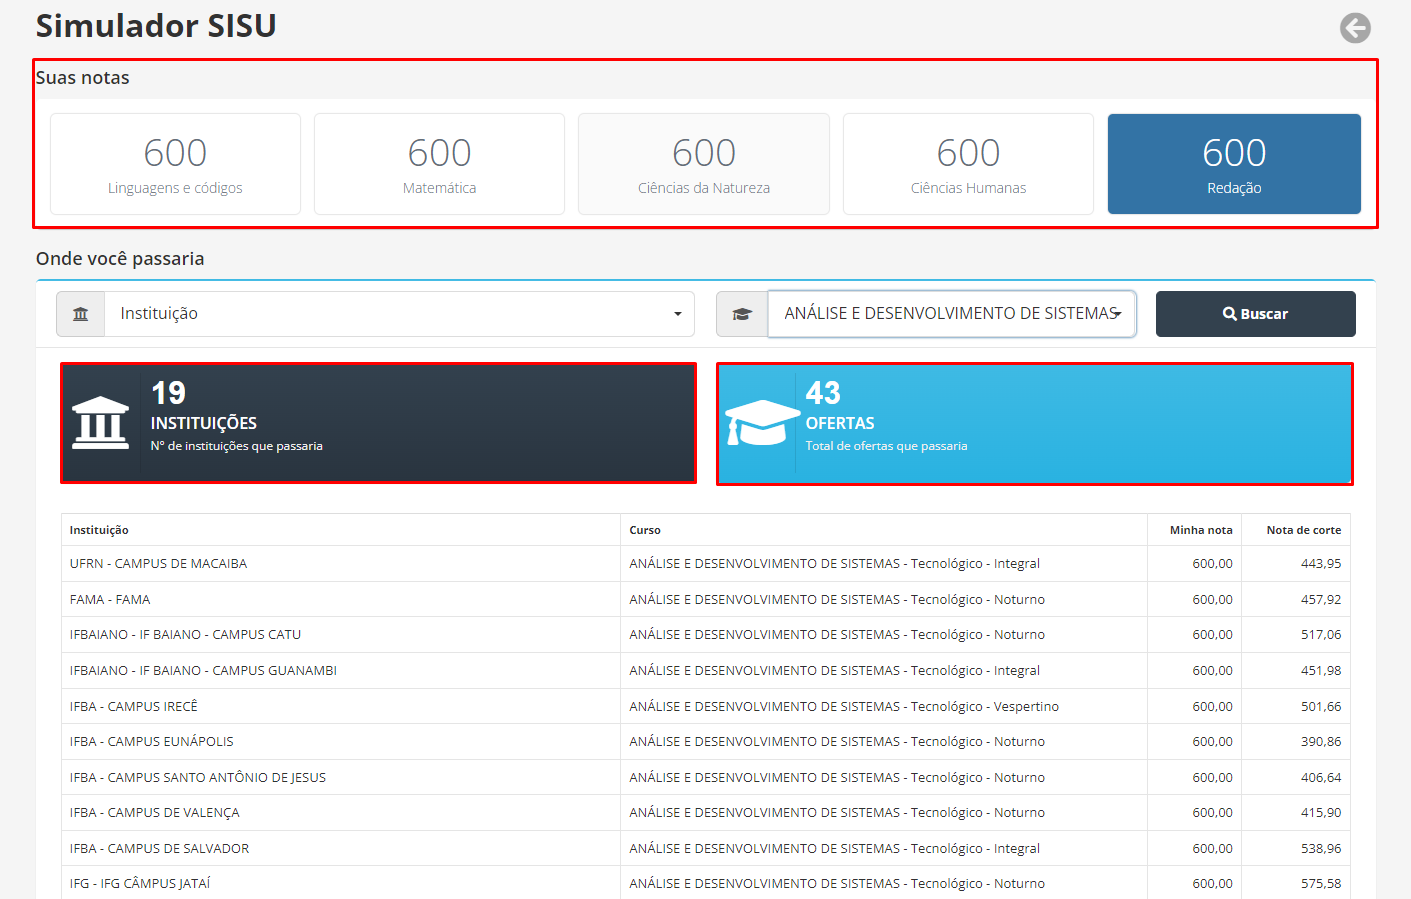Select the Ciências Humanas score card

968,164
